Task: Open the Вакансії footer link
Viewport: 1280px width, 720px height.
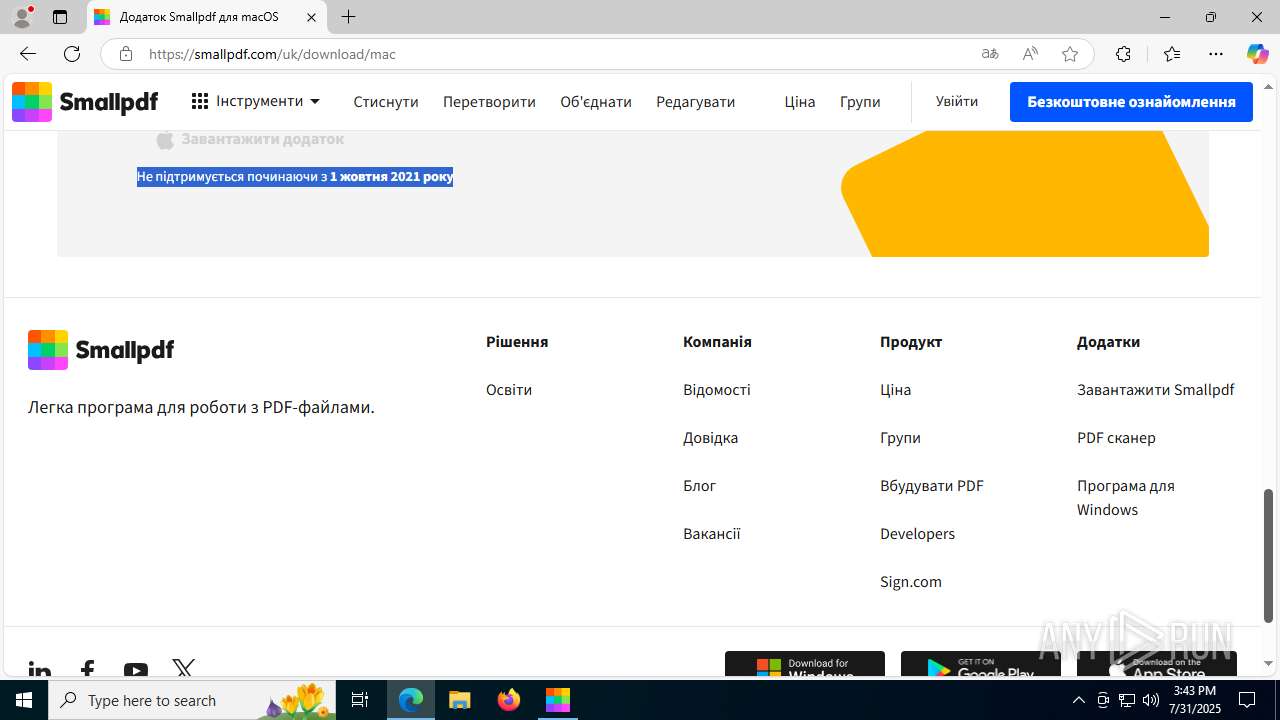Action: [711, 534]
